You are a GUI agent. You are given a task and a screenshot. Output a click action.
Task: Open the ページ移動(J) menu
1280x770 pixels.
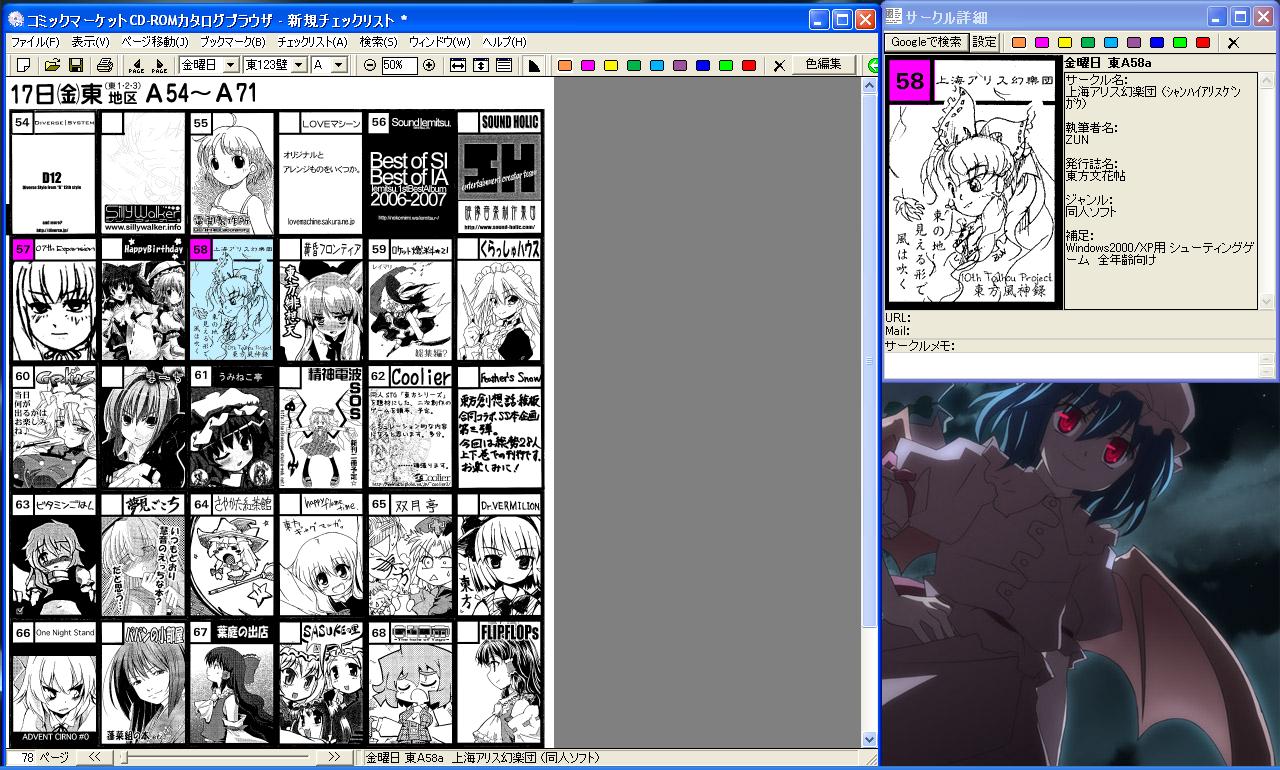coord(154,42)
